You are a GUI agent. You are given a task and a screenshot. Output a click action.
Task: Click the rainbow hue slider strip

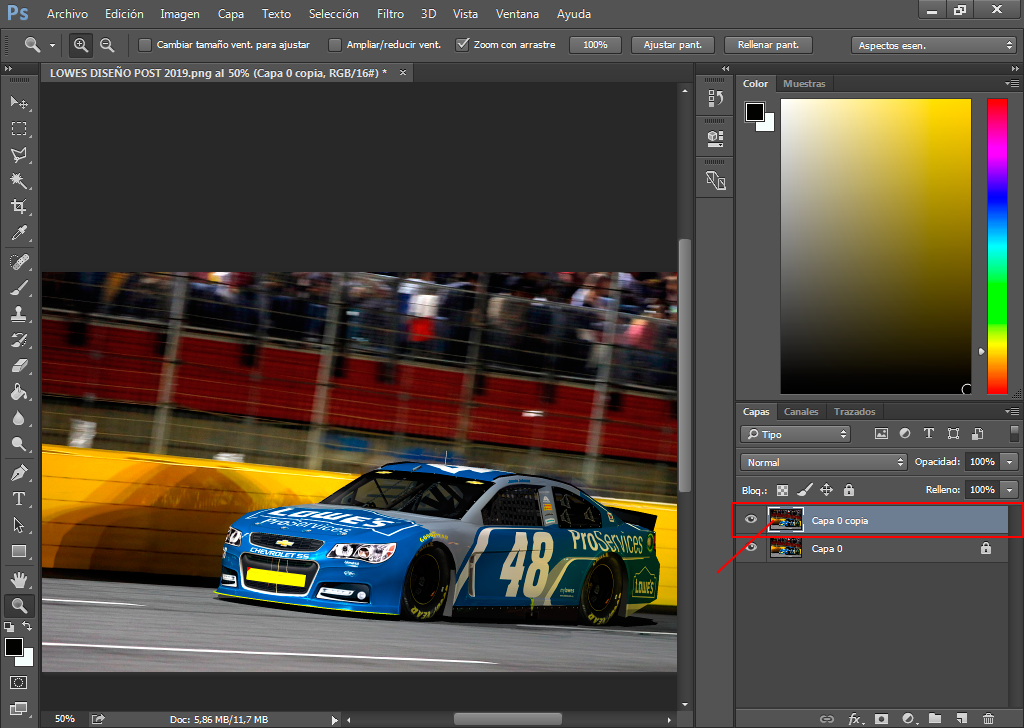[997, 246]
